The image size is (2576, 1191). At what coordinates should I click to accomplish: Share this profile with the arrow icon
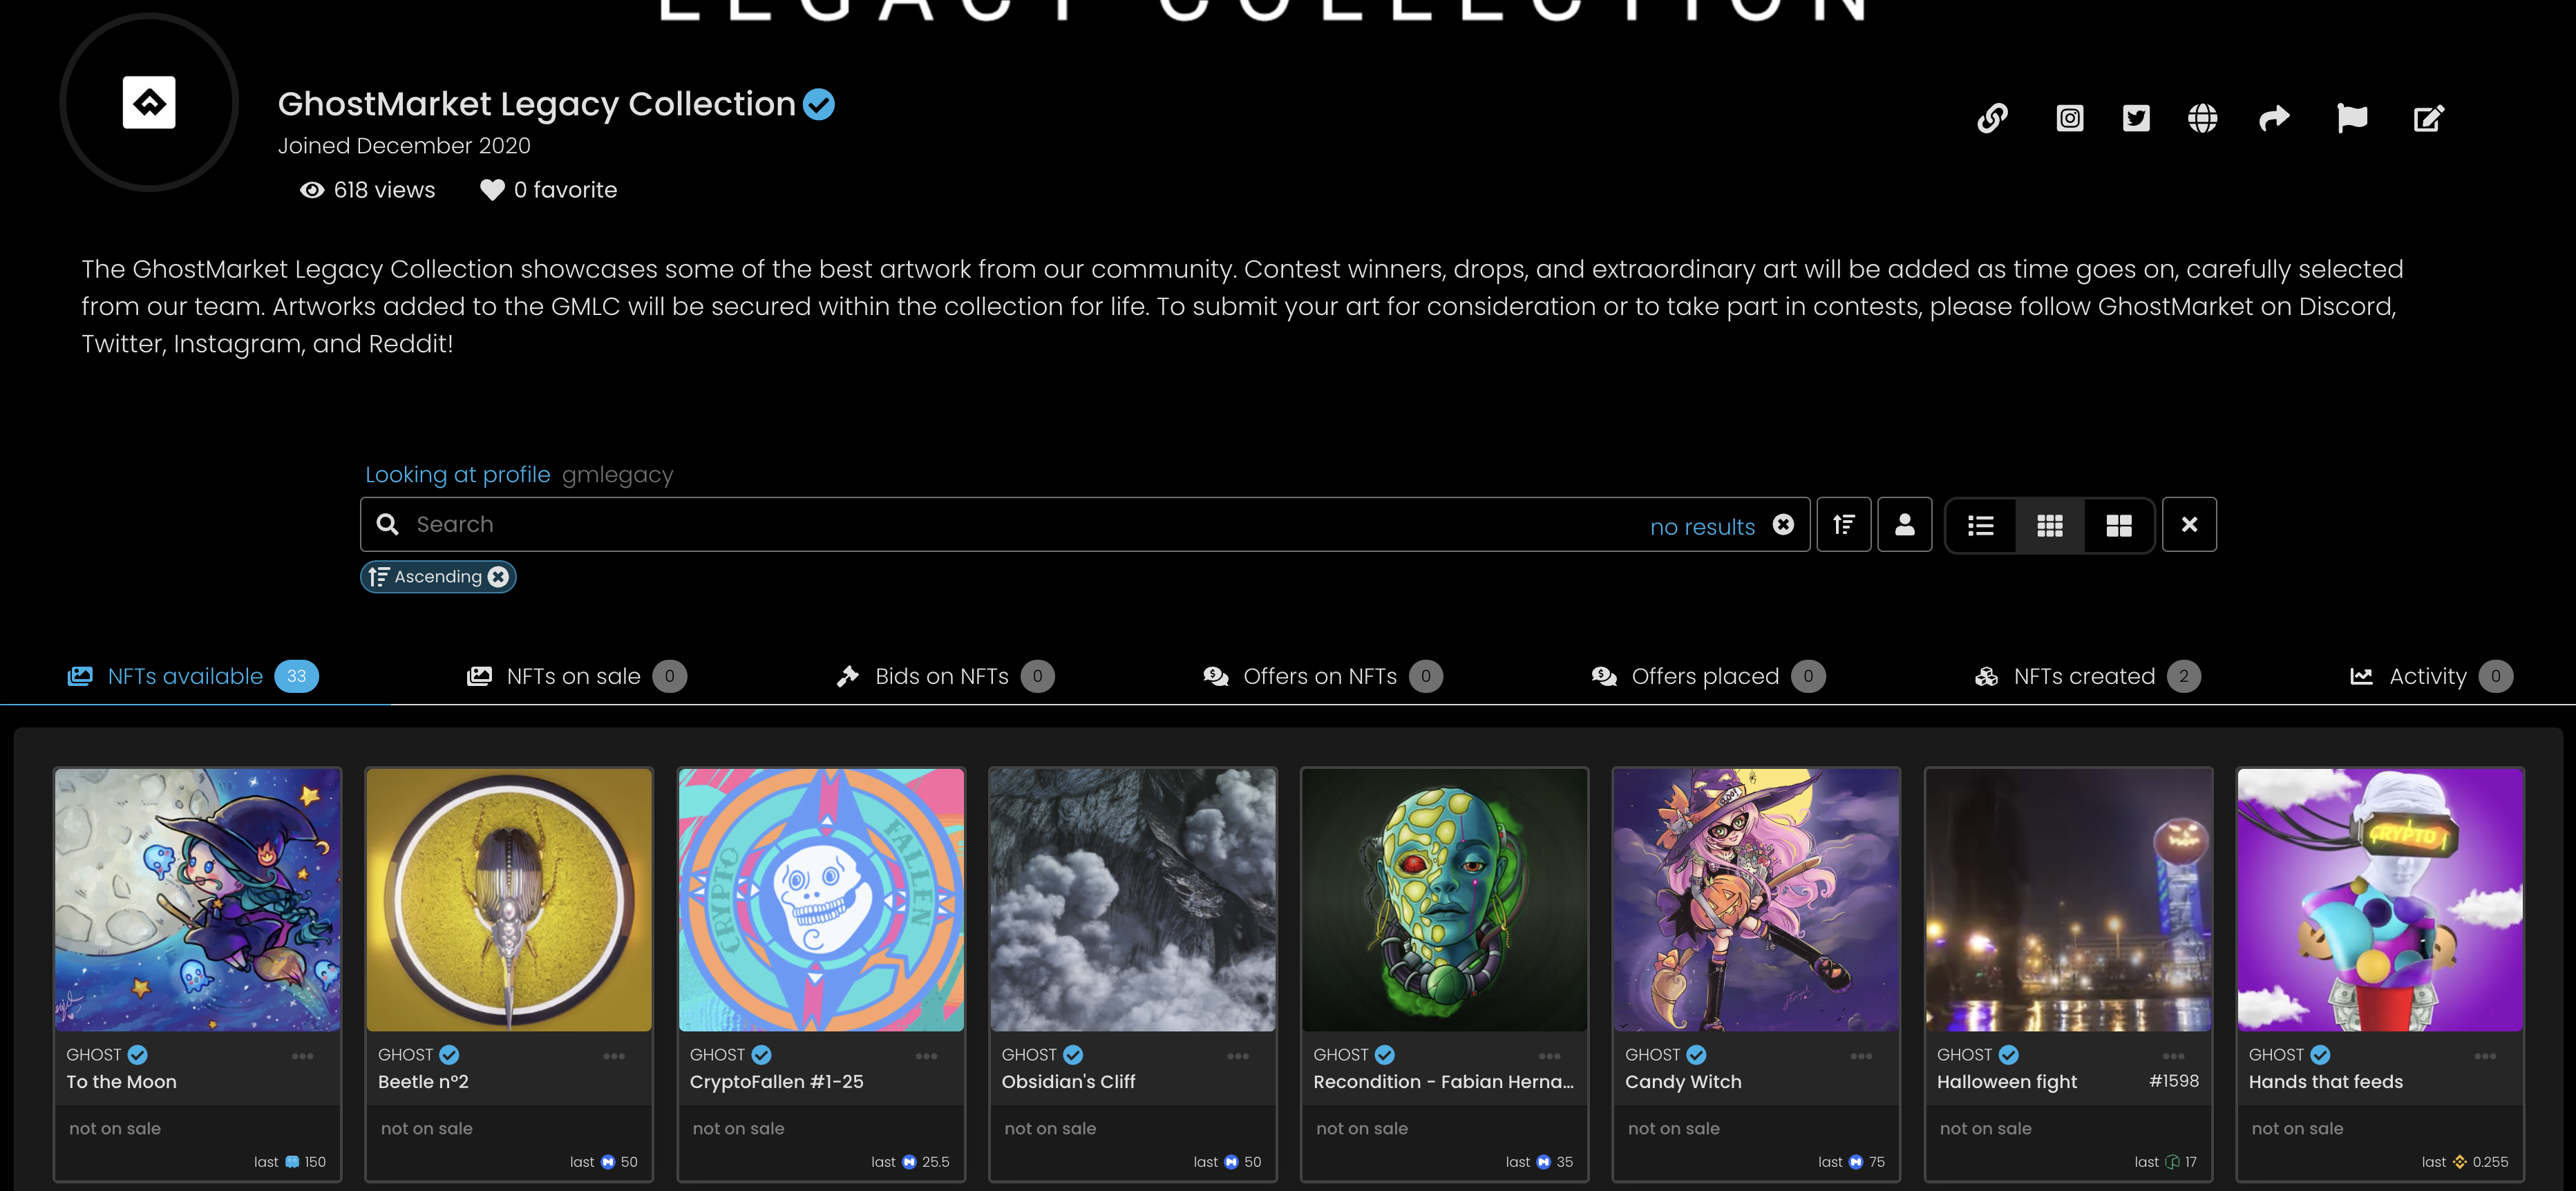pyautogui.click(x=2274, y=118)
